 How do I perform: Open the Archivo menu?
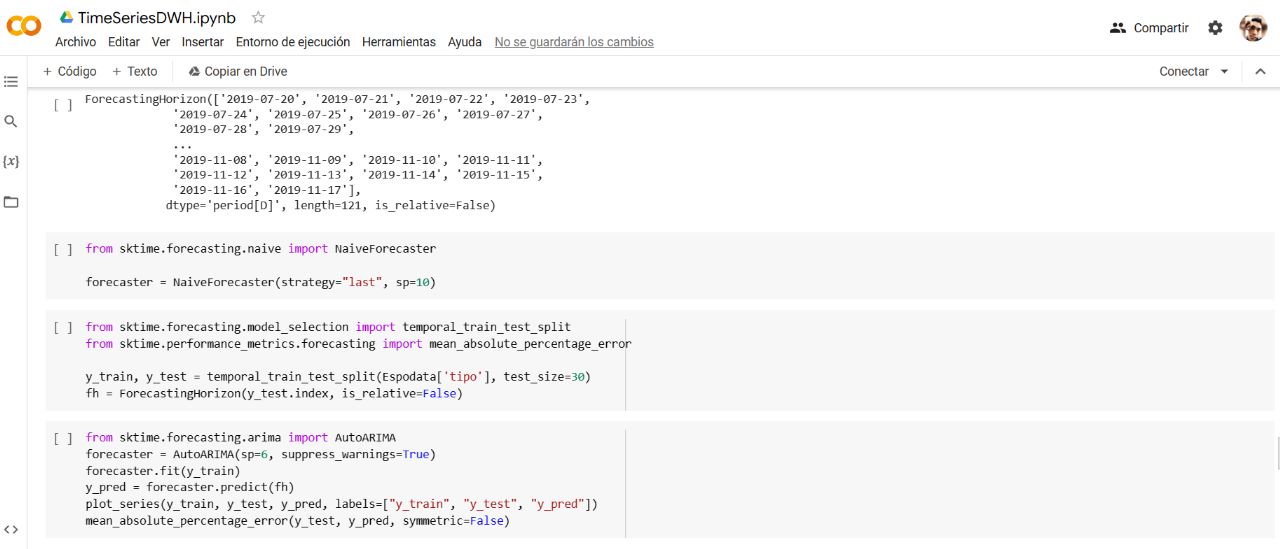(x=75, y=42)
